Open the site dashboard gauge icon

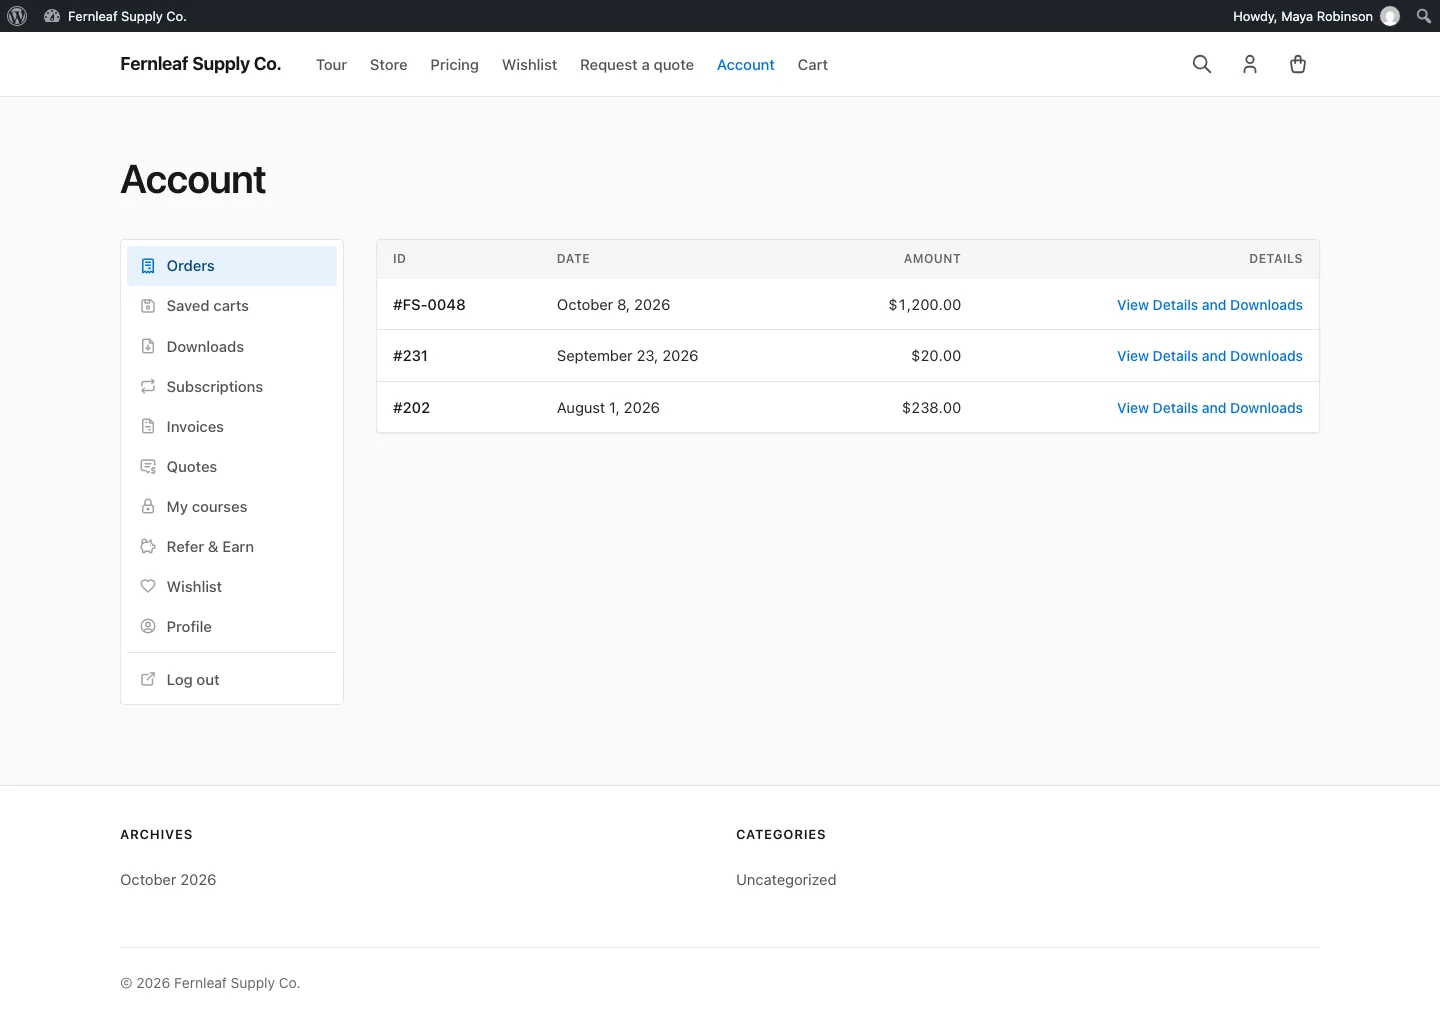[52, 16]
